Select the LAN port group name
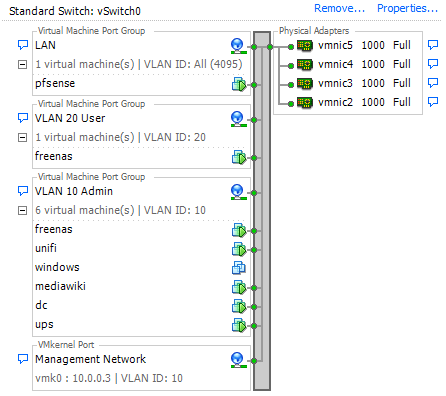This screenshot has height=396, width=446. (45, 45)
